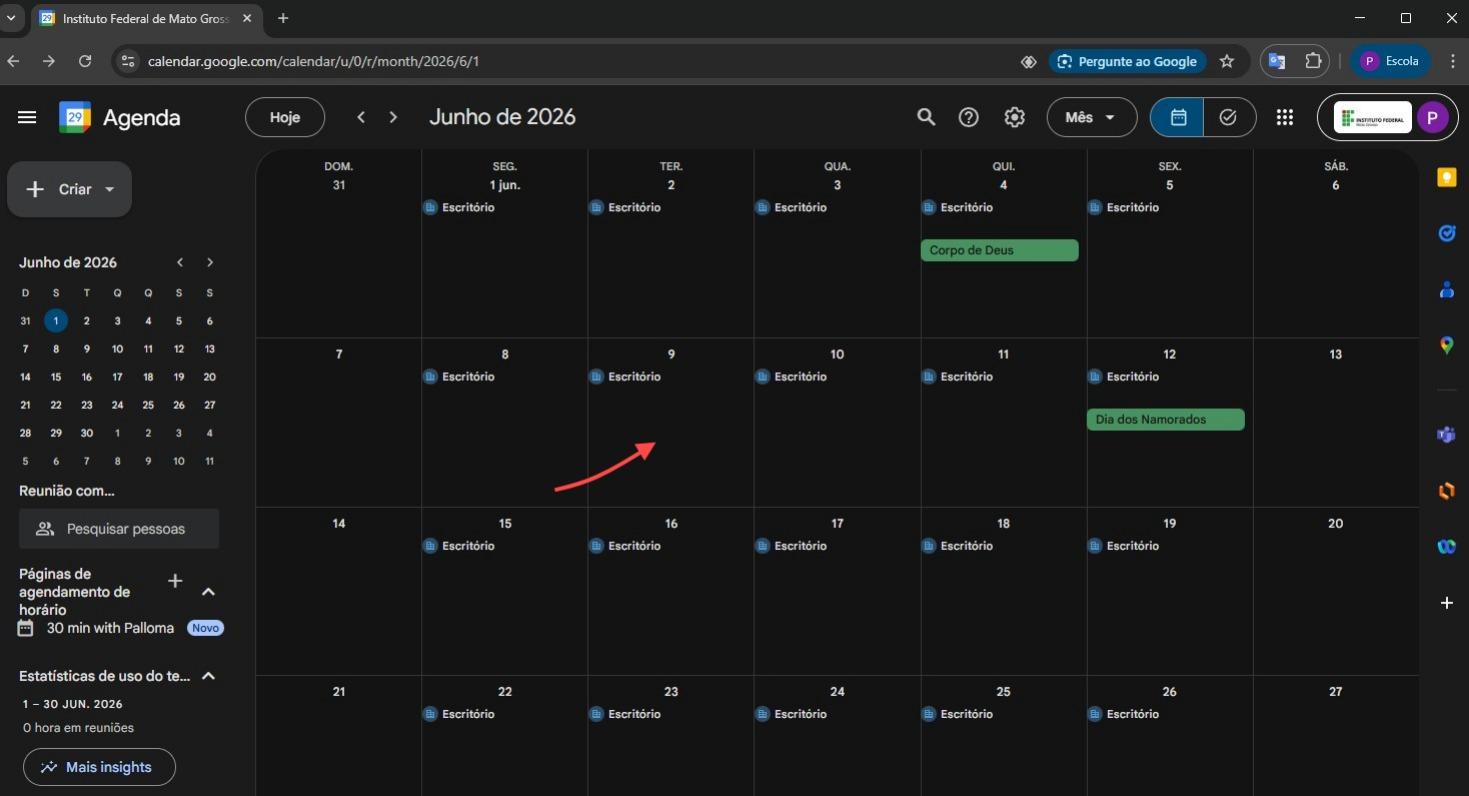This screenshot has height=796, width=1469.
Task: Open the Corpo de Deus event
Action: click(1000, 250)
